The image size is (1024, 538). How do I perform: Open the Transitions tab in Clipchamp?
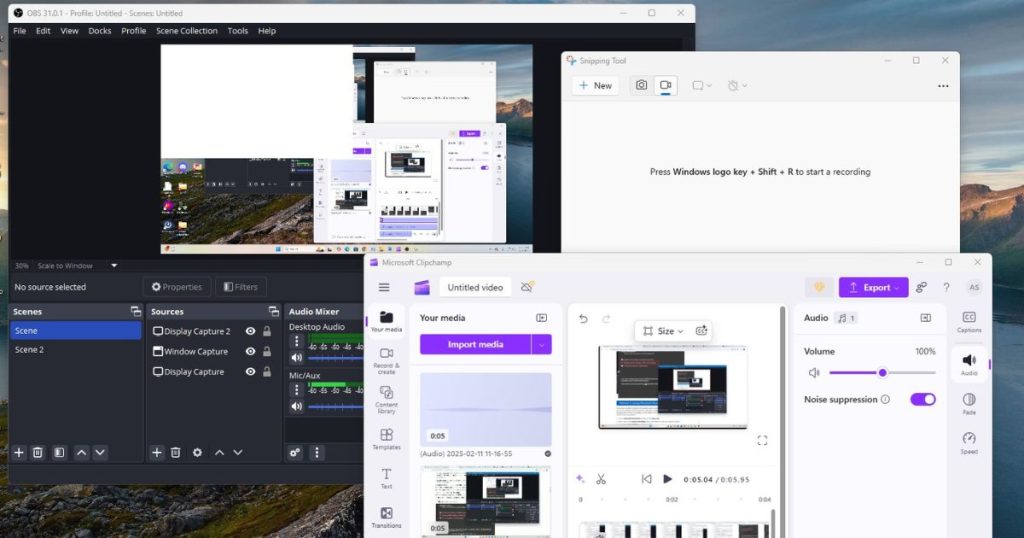386,517
